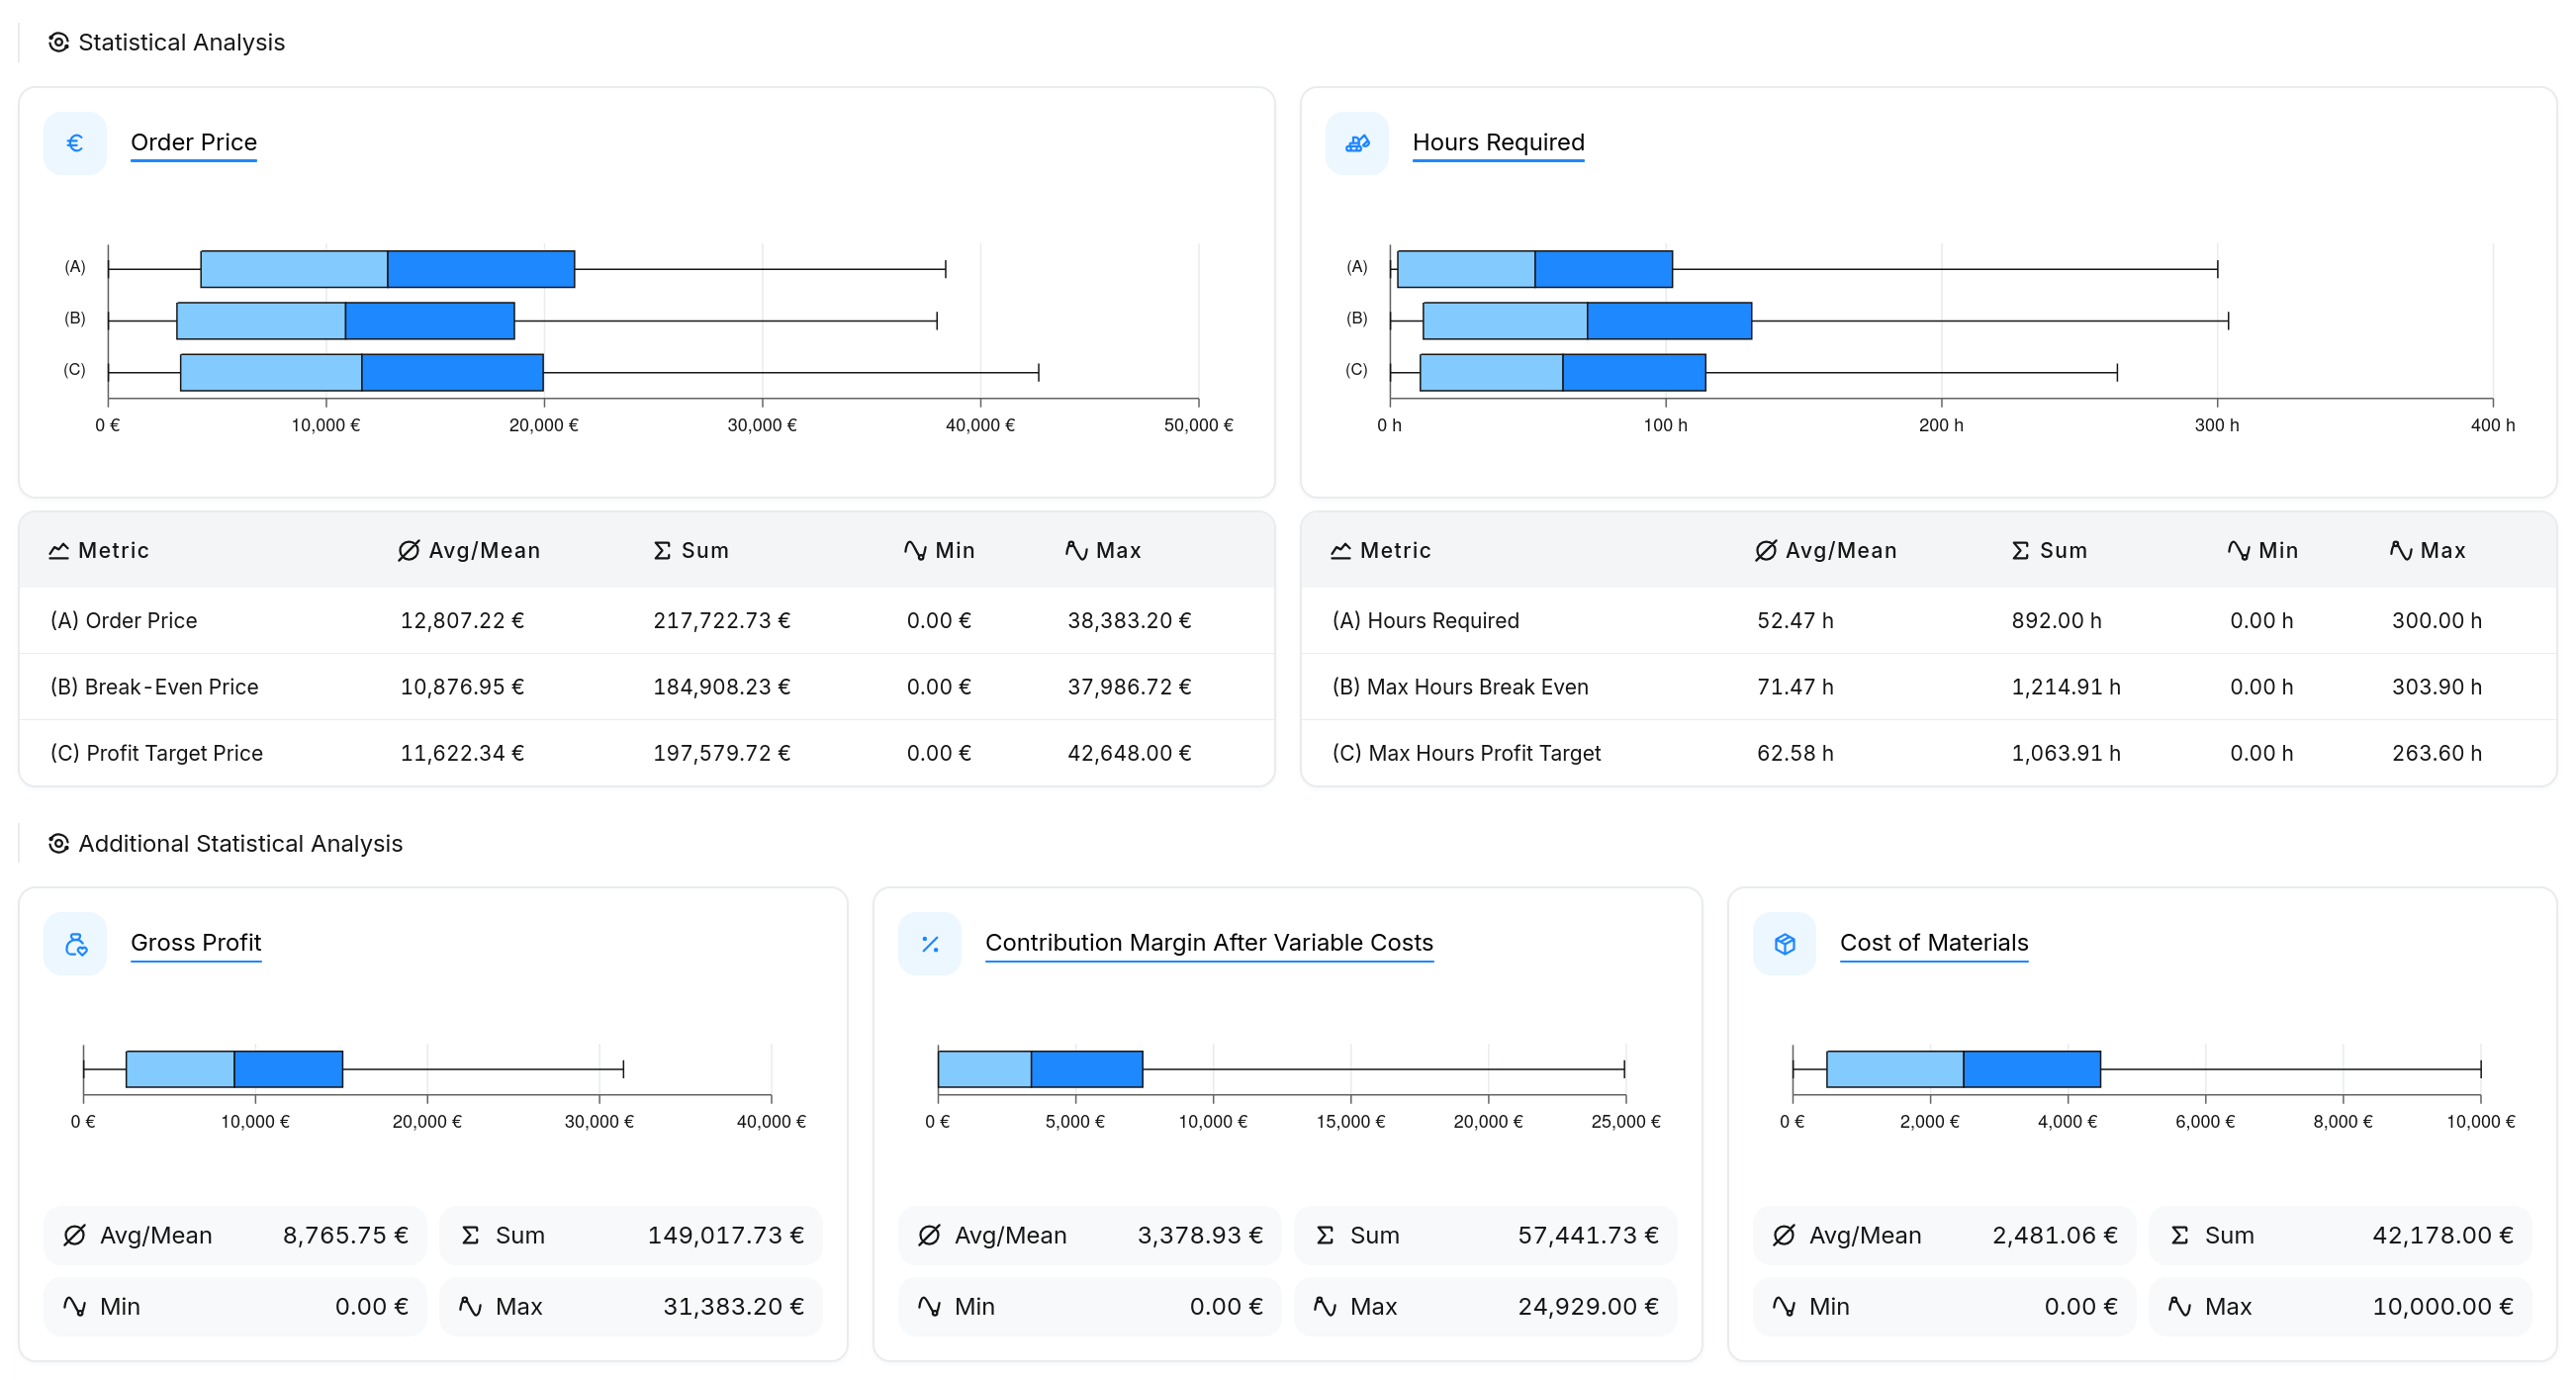Viewport: 2576px width, 1380px height.
Task: Click the percent icon for Contribution Margin
Action: [x=930, y=943]
